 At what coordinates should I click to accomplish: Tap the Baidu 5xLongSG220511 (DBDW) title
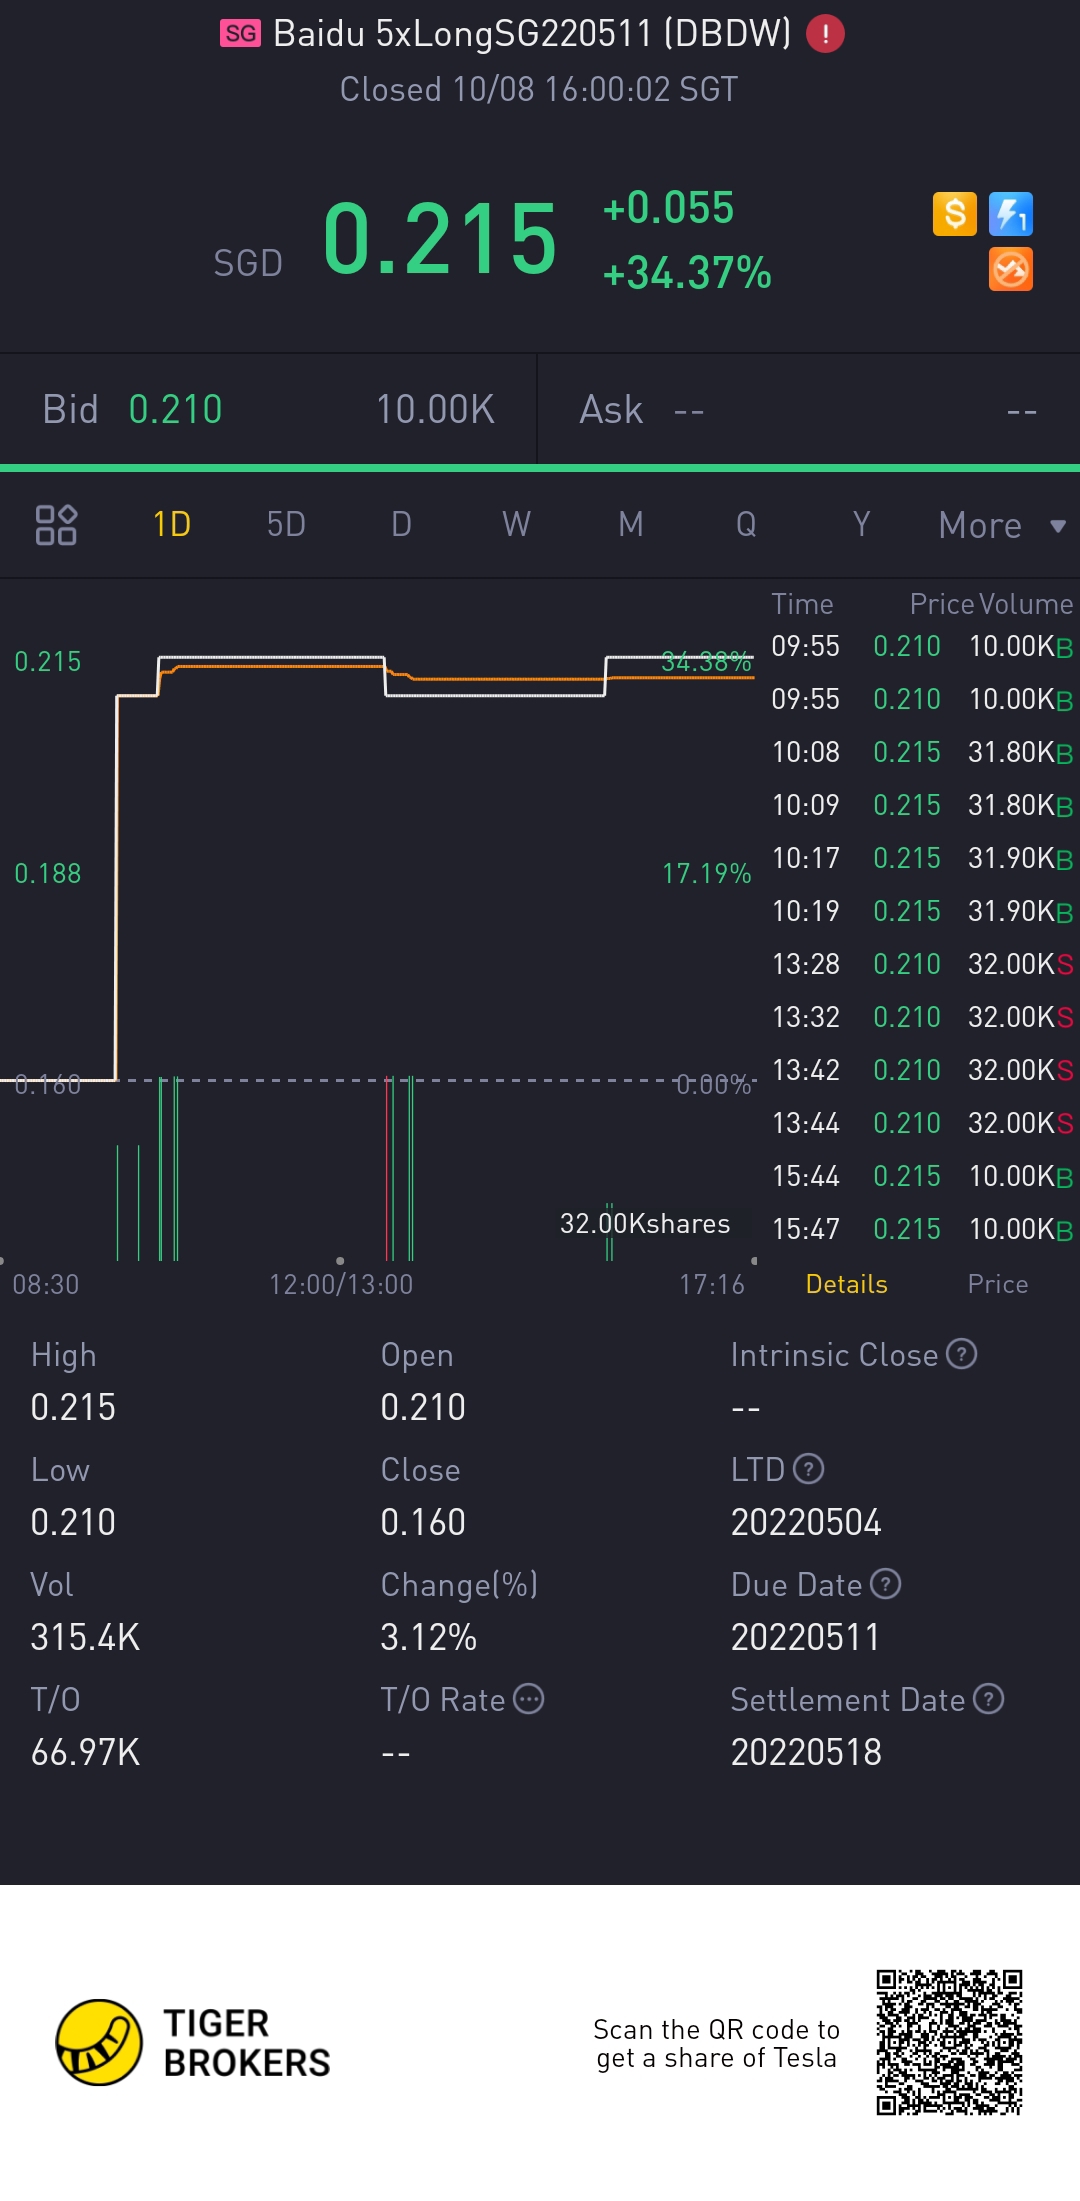(532, 34)
